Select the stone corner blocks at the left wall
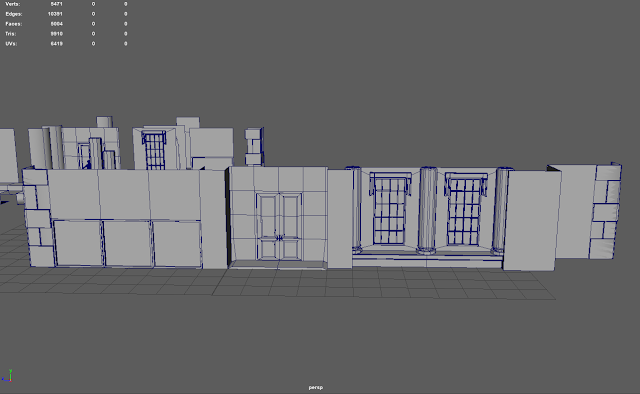This screenshot has height=394, width=640. pos(38,218)
